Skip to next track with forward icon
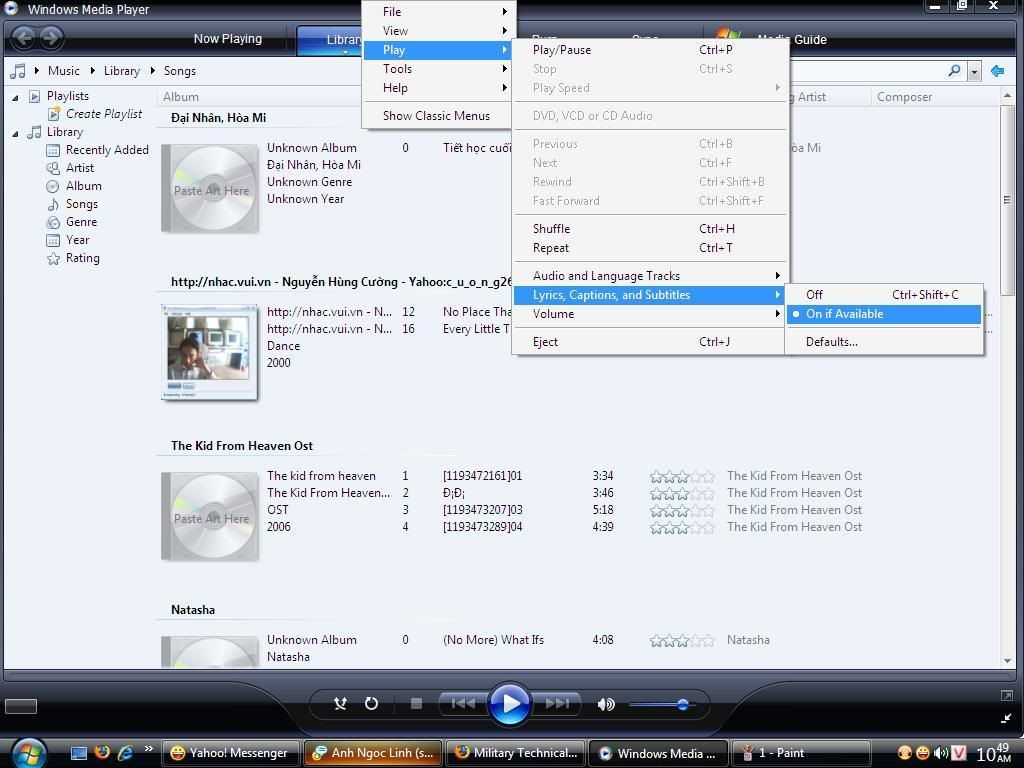 click(x=558, y=704)
